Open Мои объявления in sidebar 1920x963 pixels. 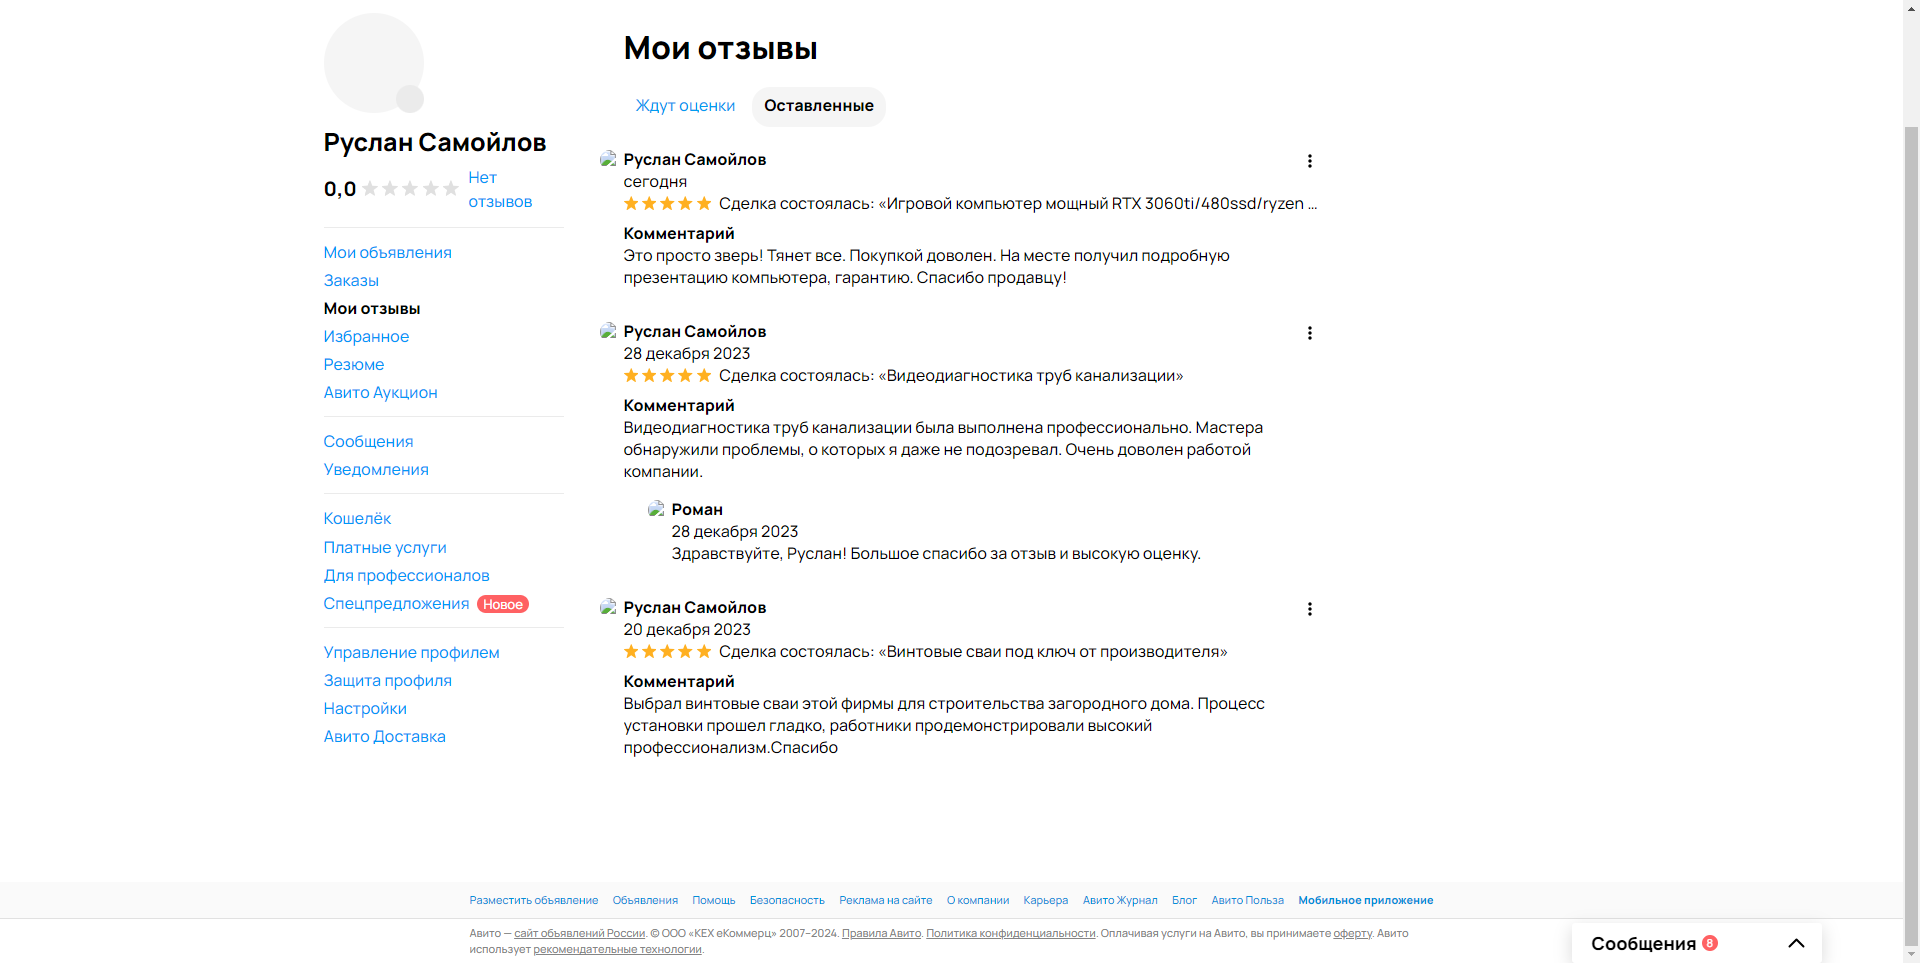387,252
